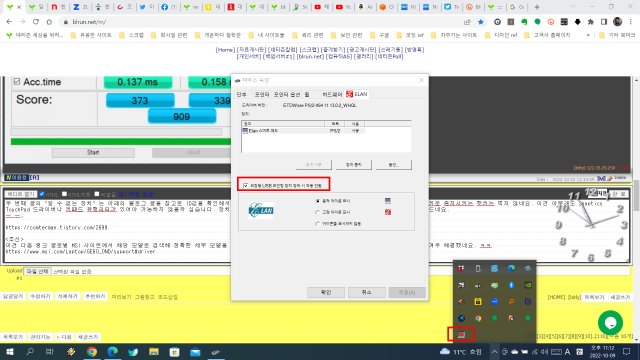
Task: Click the NVIDIA icon in tray overflow
Action: pos(528,285)
